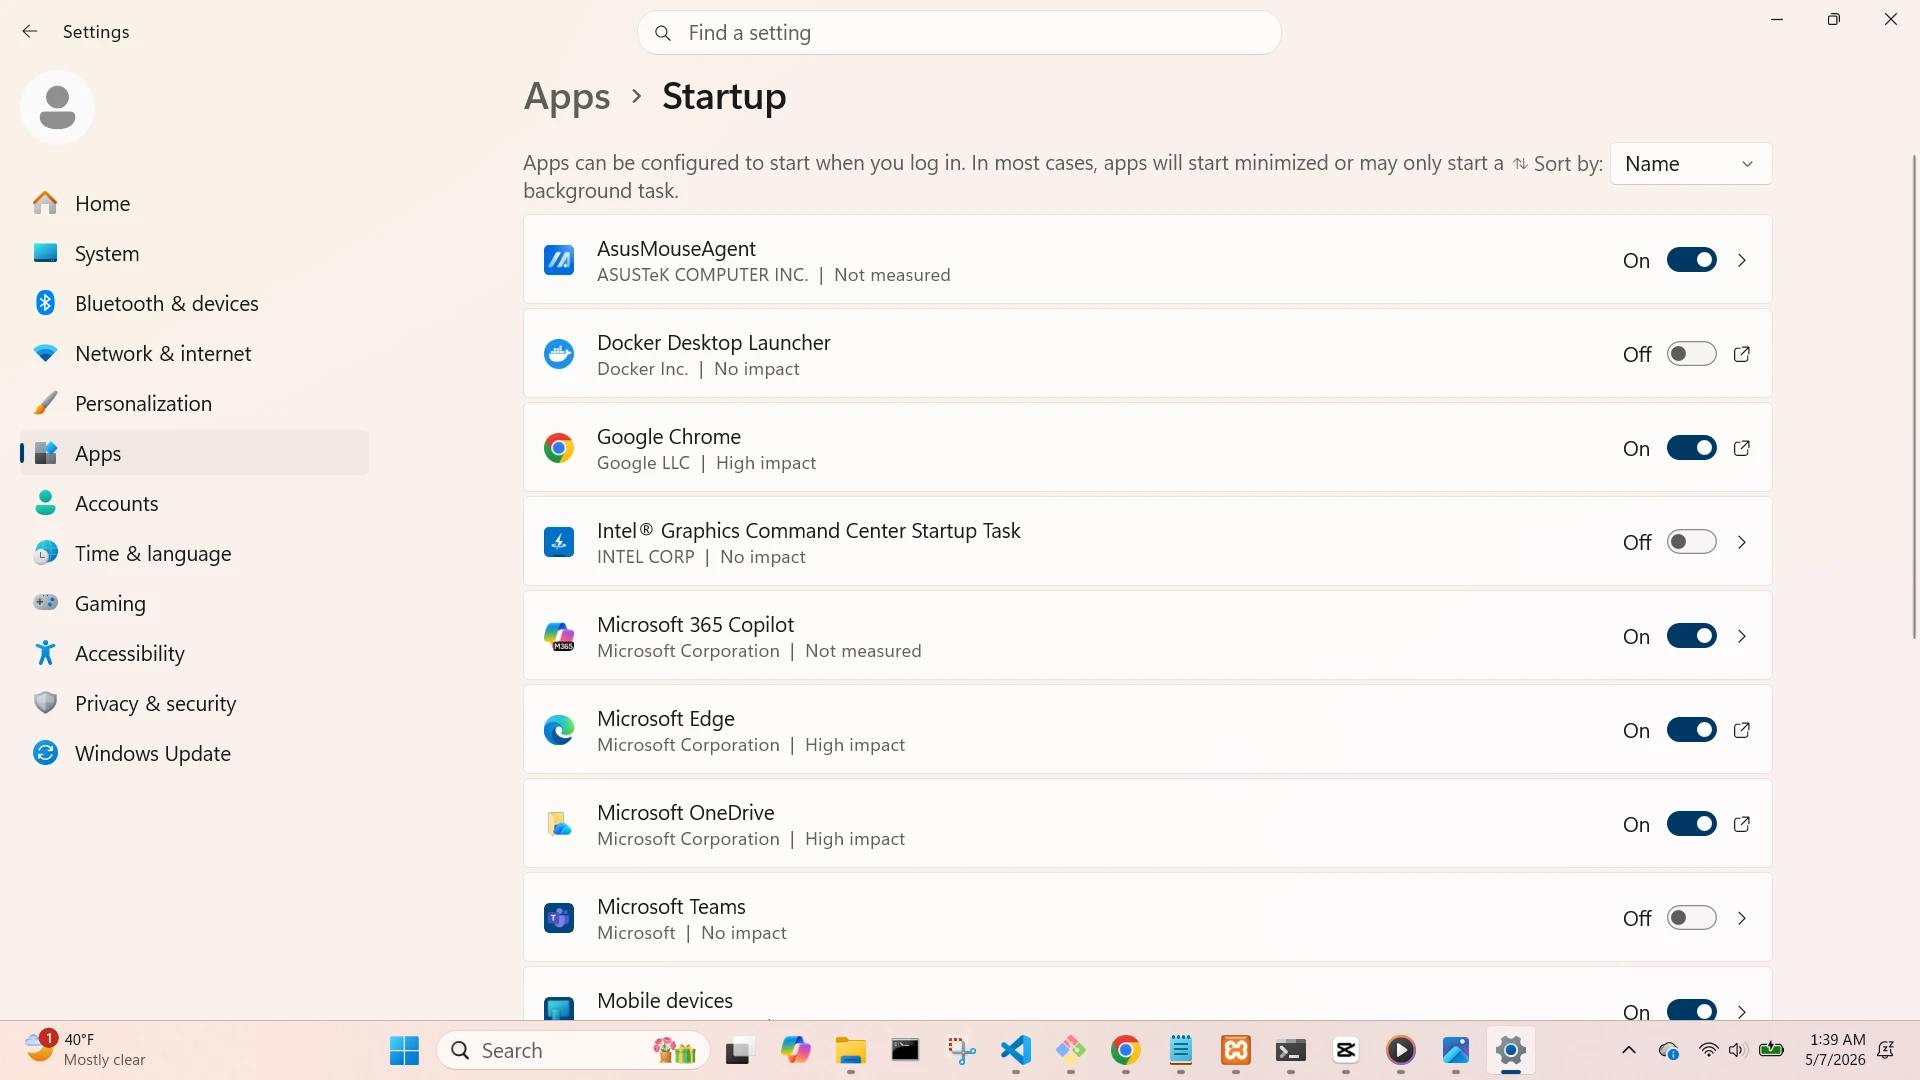Click the Microsoft Edge icon in startup list
Viewport: 1920px width, 1080px height.
point(559,730)
